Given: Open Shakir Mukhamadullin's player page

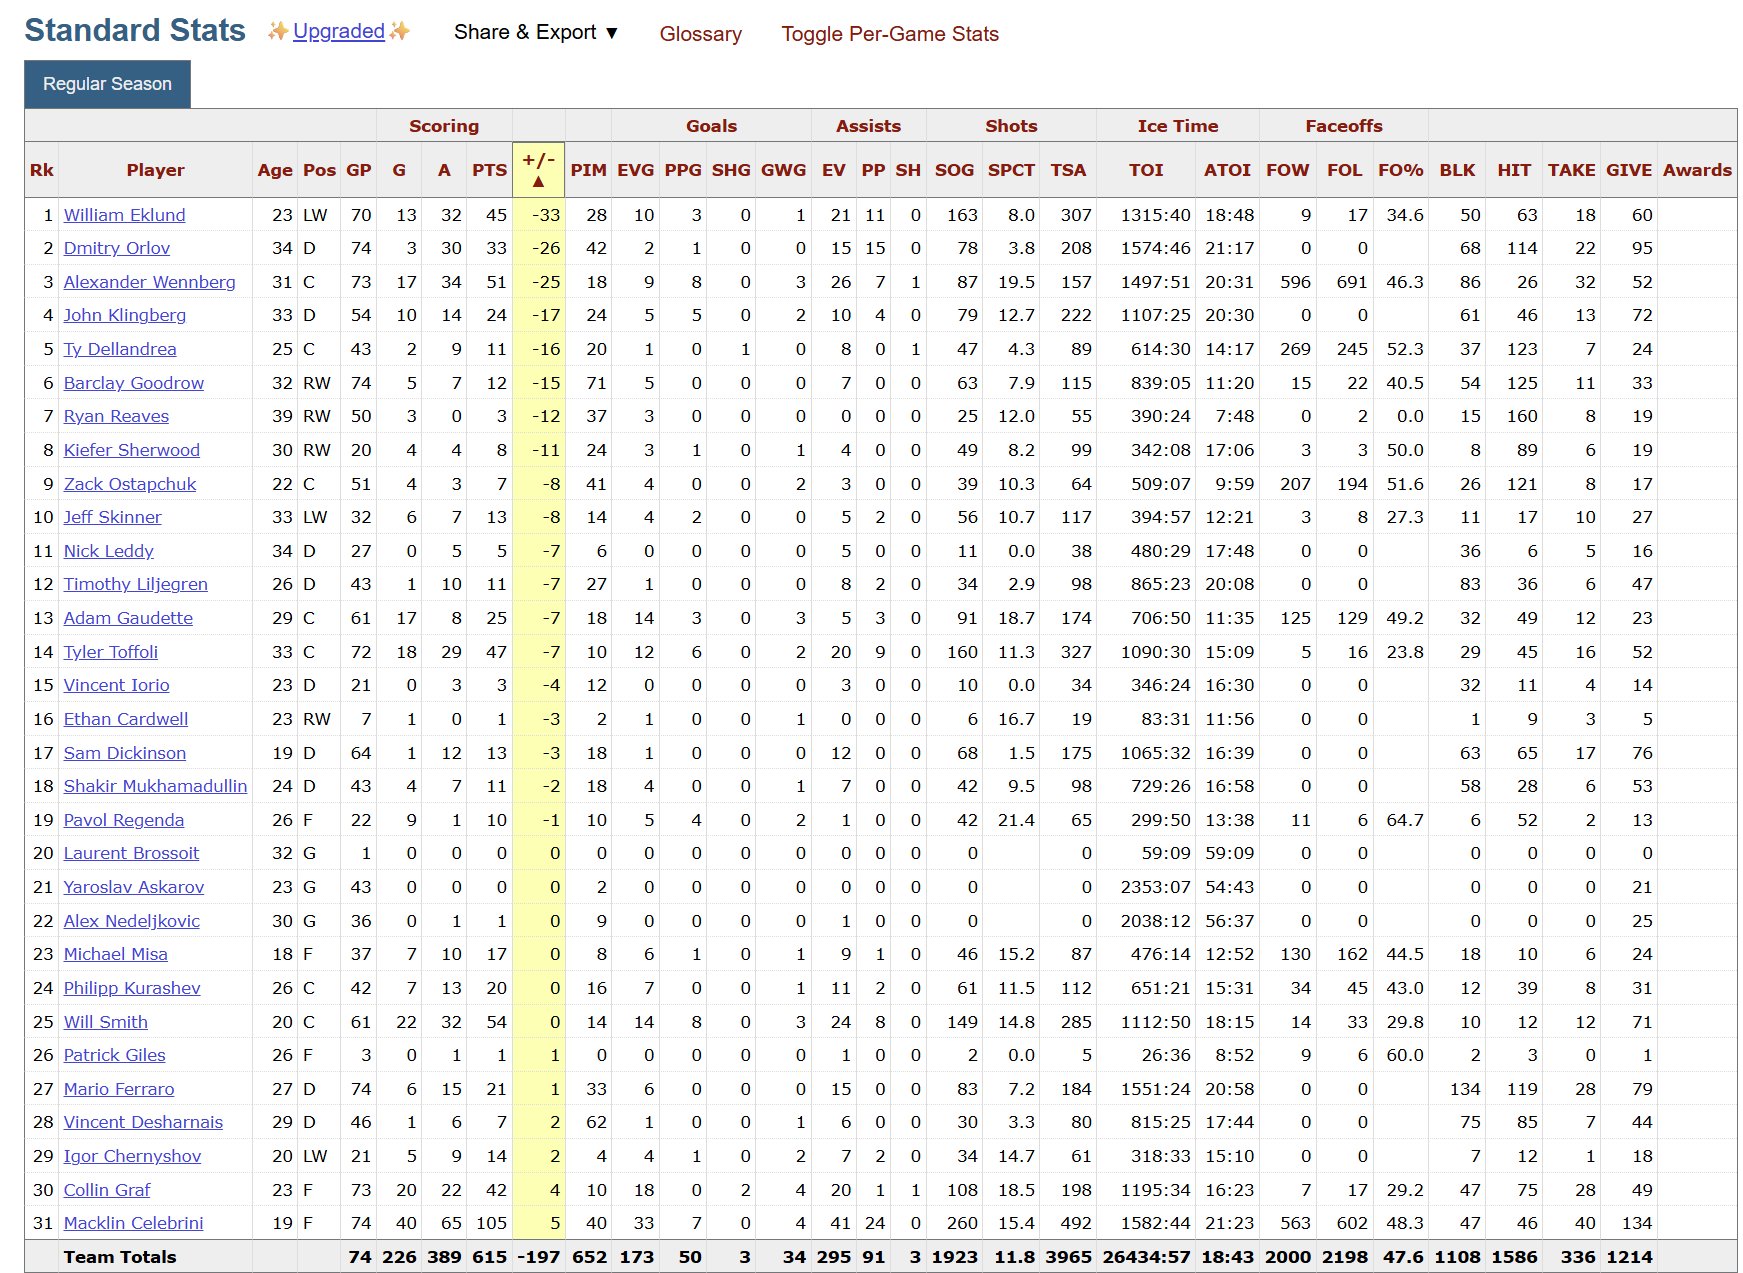Looking at the screenshot, I should [x=155, y=786].
